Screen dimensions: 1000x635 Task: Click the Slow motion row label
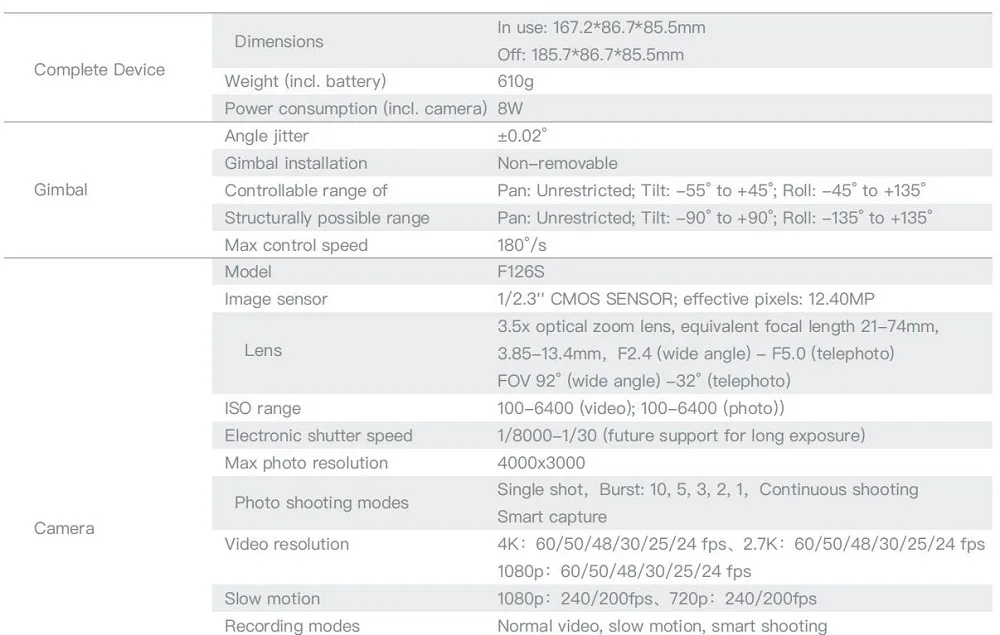[x=272, y=598]
